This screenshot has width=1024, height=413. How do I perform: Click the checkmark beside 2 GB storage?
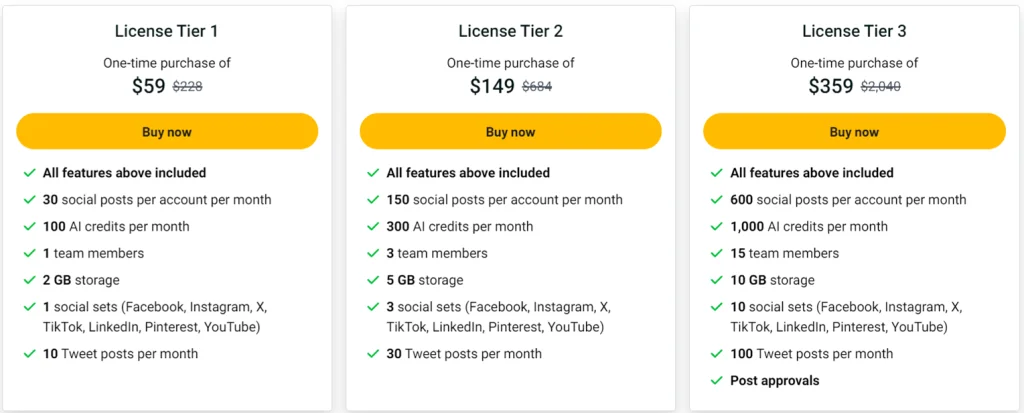point(29,281)
